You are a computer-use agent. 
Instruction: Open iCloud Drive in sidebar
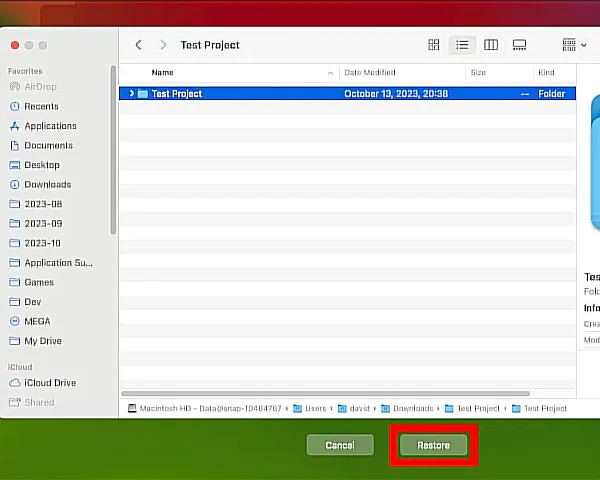pos(42,383)
